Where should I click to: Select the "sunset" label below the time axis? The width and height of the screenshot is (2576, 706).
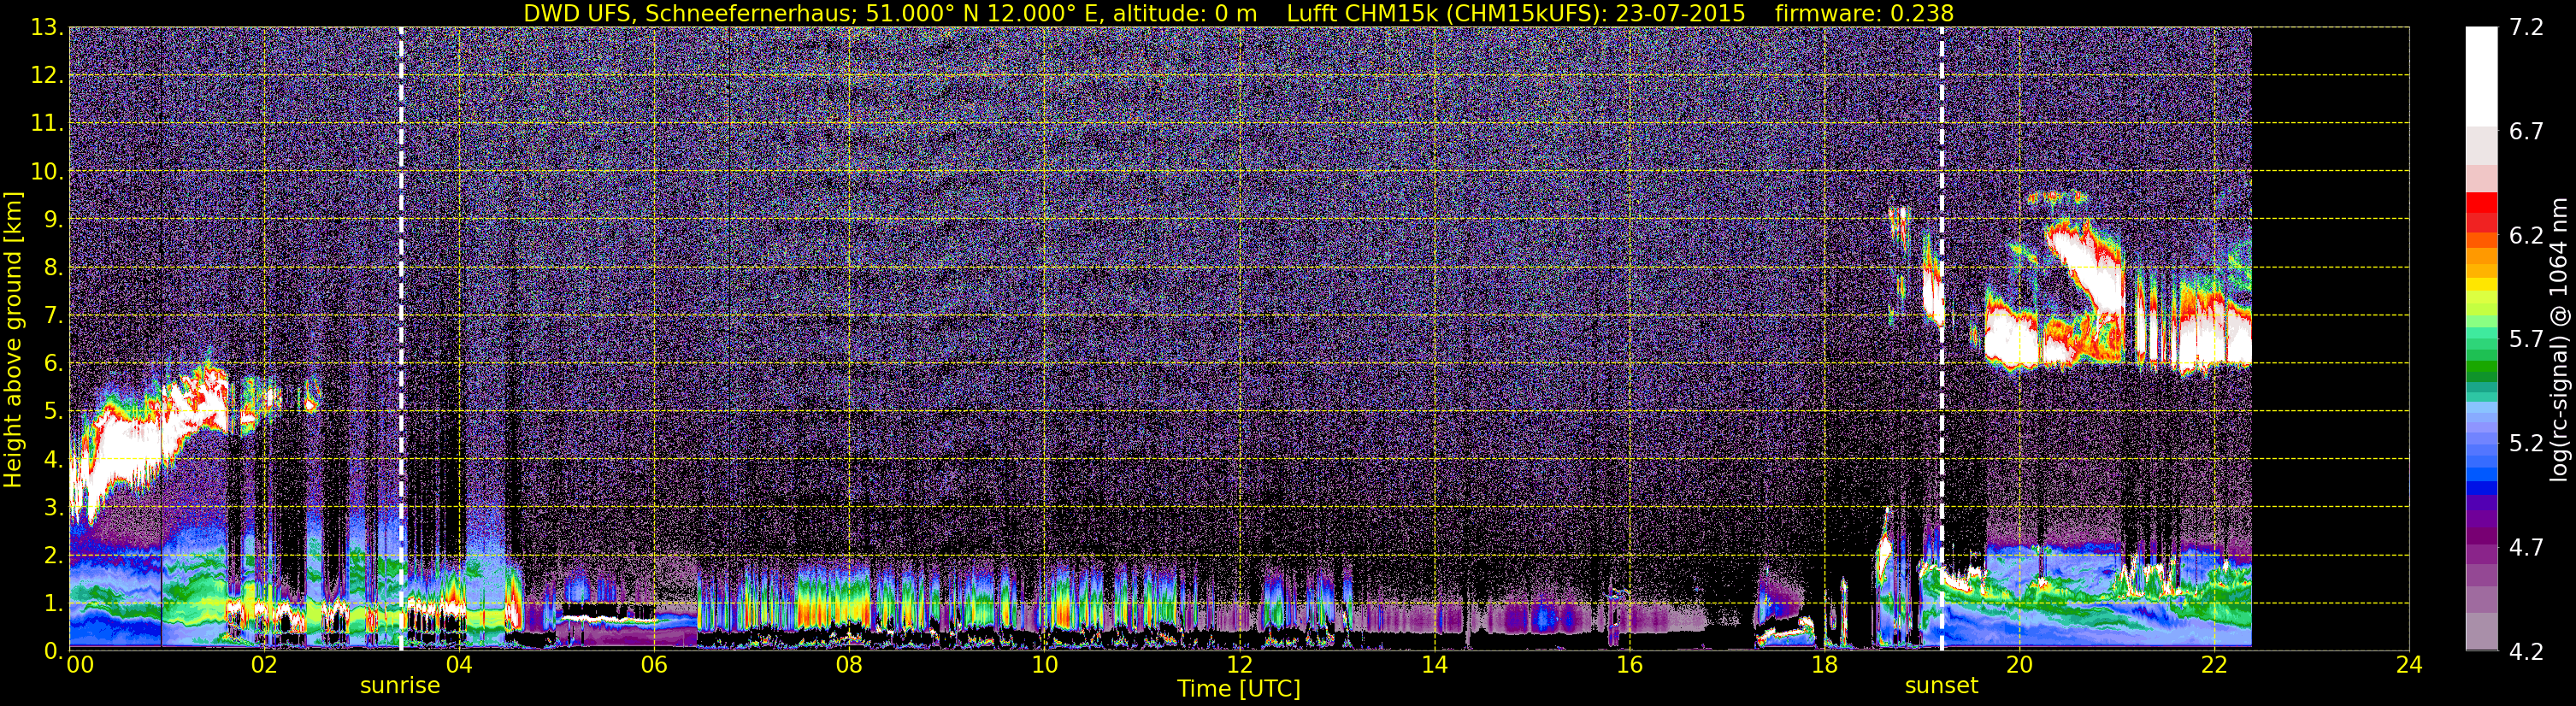click(1941, 686)
